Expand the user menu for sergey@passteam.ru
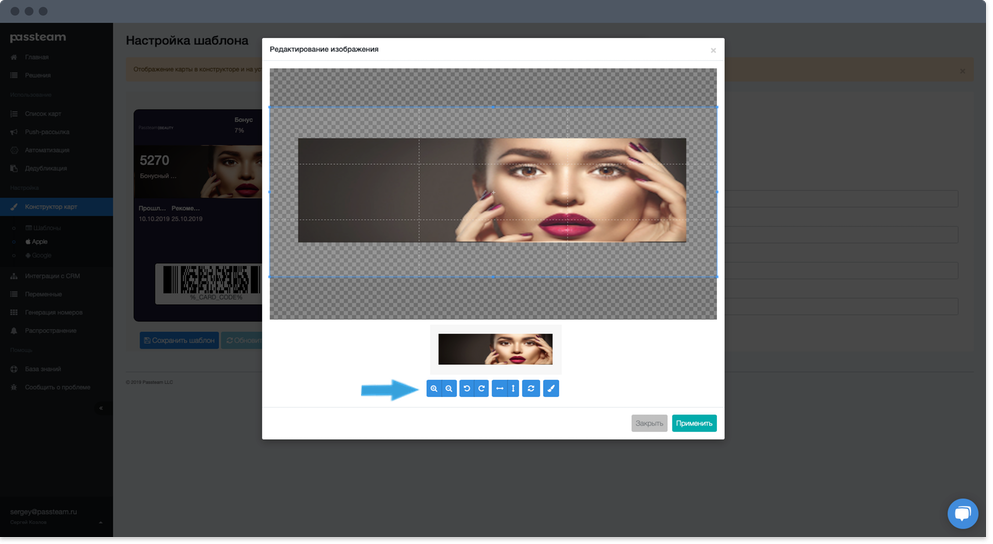Image resolution: width=993 pixels, height=544 pixels. pos(101,523)
